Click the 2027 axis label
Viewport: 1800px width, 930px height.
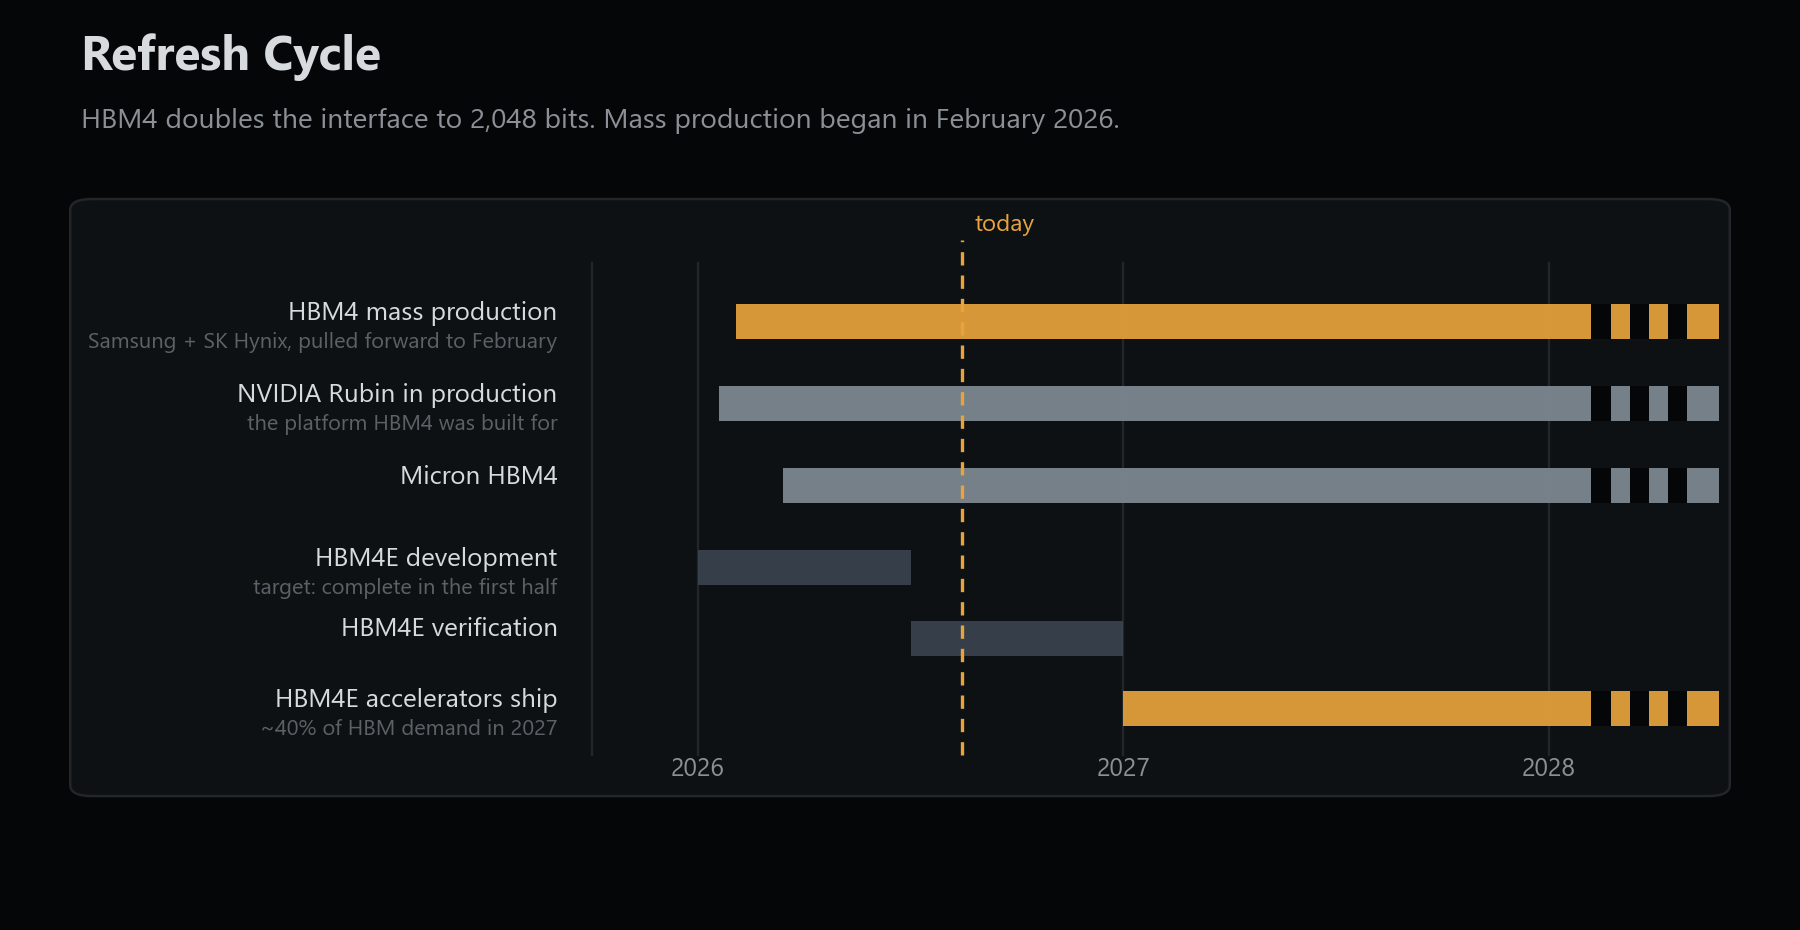click(1123, 767)
